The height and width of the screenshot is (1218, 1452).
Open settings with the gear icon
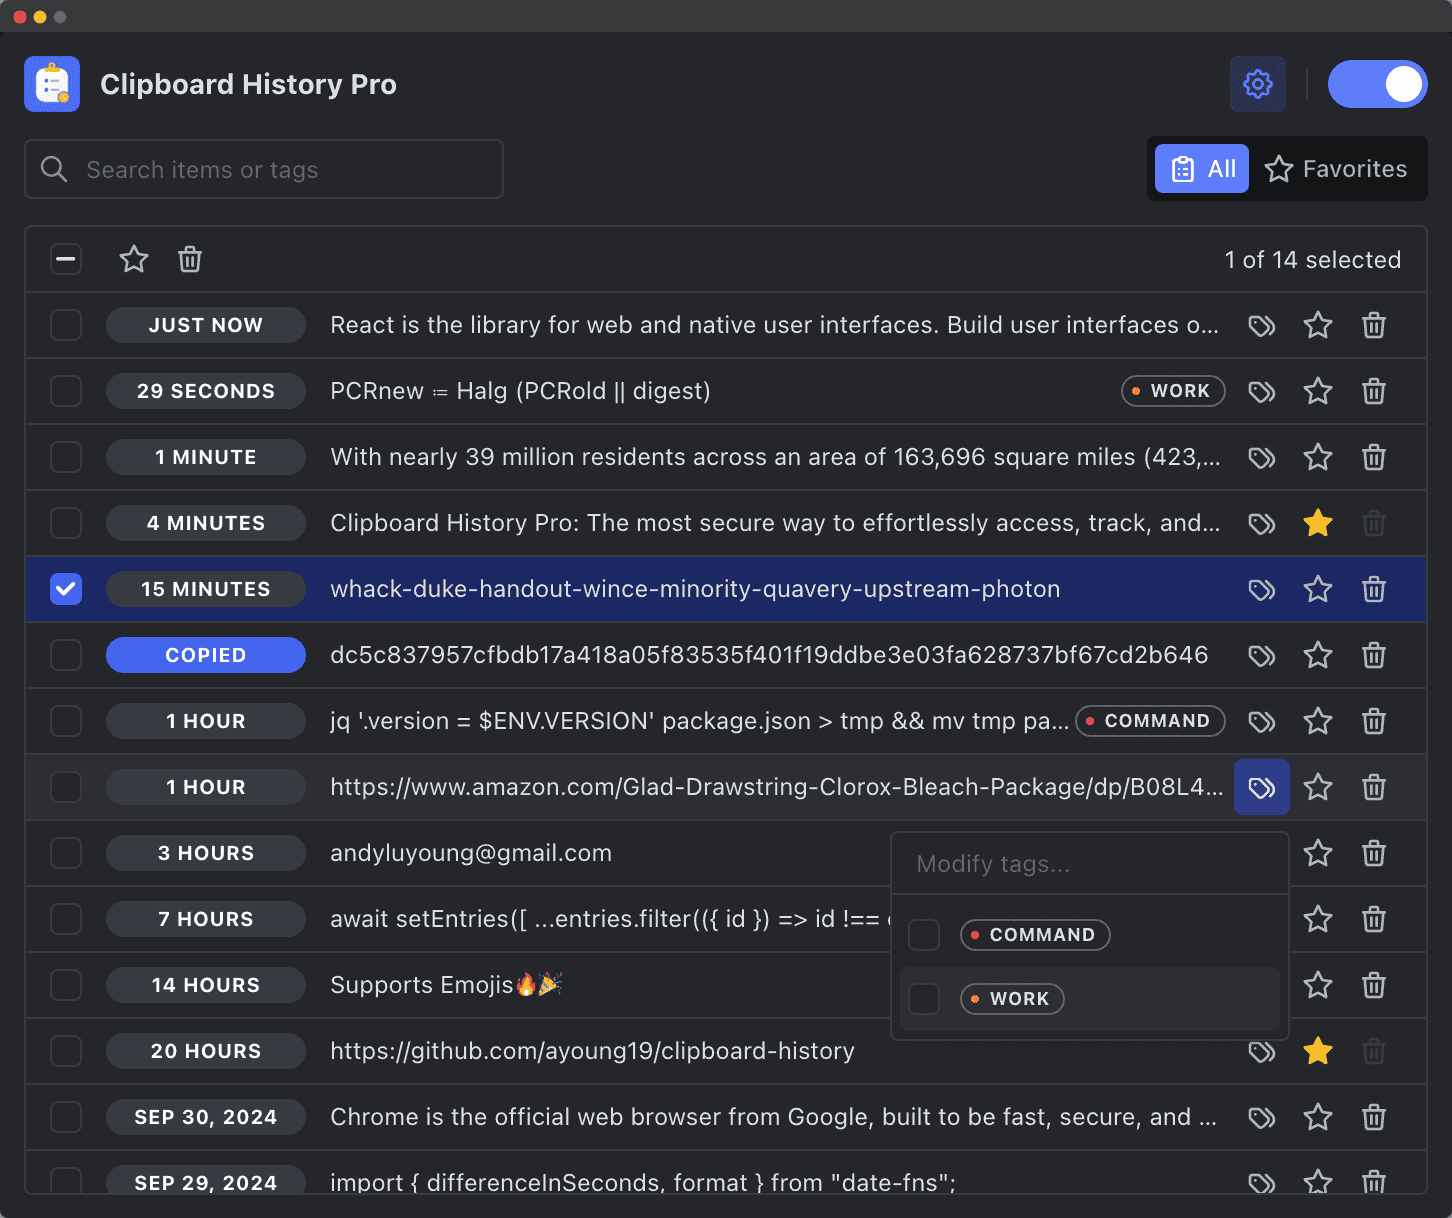tap(1257, 84)
